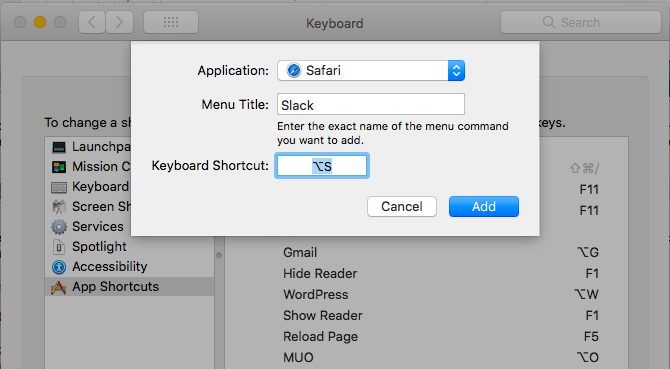This screenshot has width=670, height=369.
Task: Select the Gmail shortcut row
Action: [x=441, y=252]
